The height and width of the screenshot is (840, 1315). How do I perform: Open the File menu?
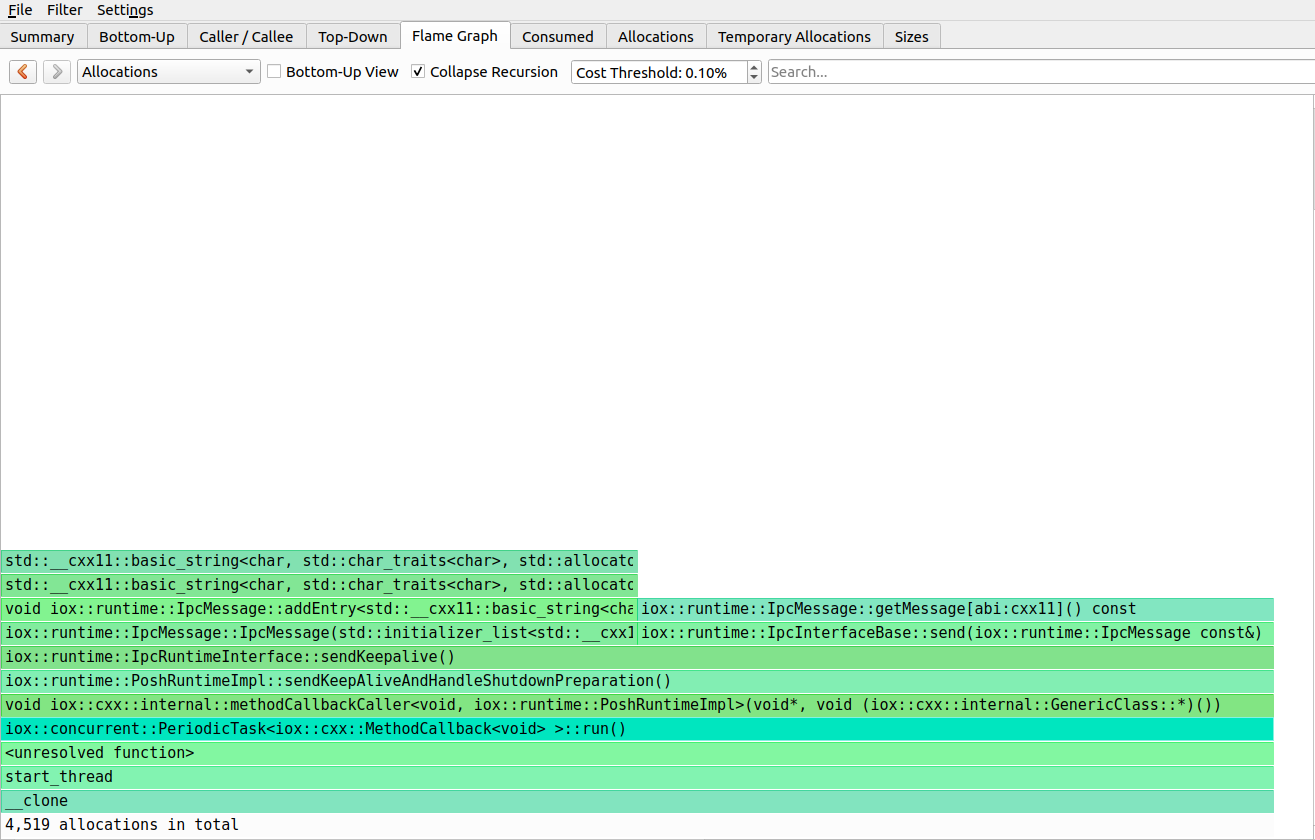click(20, 10)
